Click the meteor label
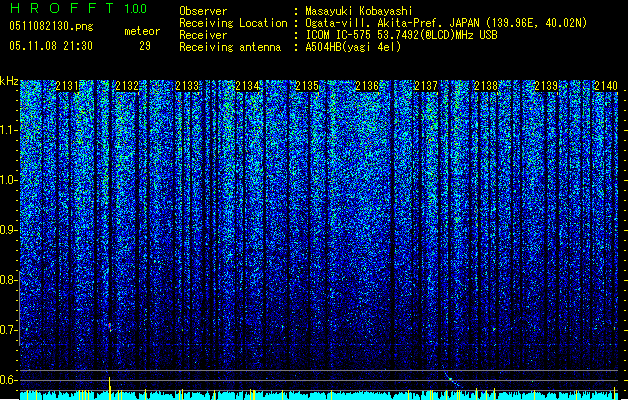629x400 pixels. pos(142,31)
